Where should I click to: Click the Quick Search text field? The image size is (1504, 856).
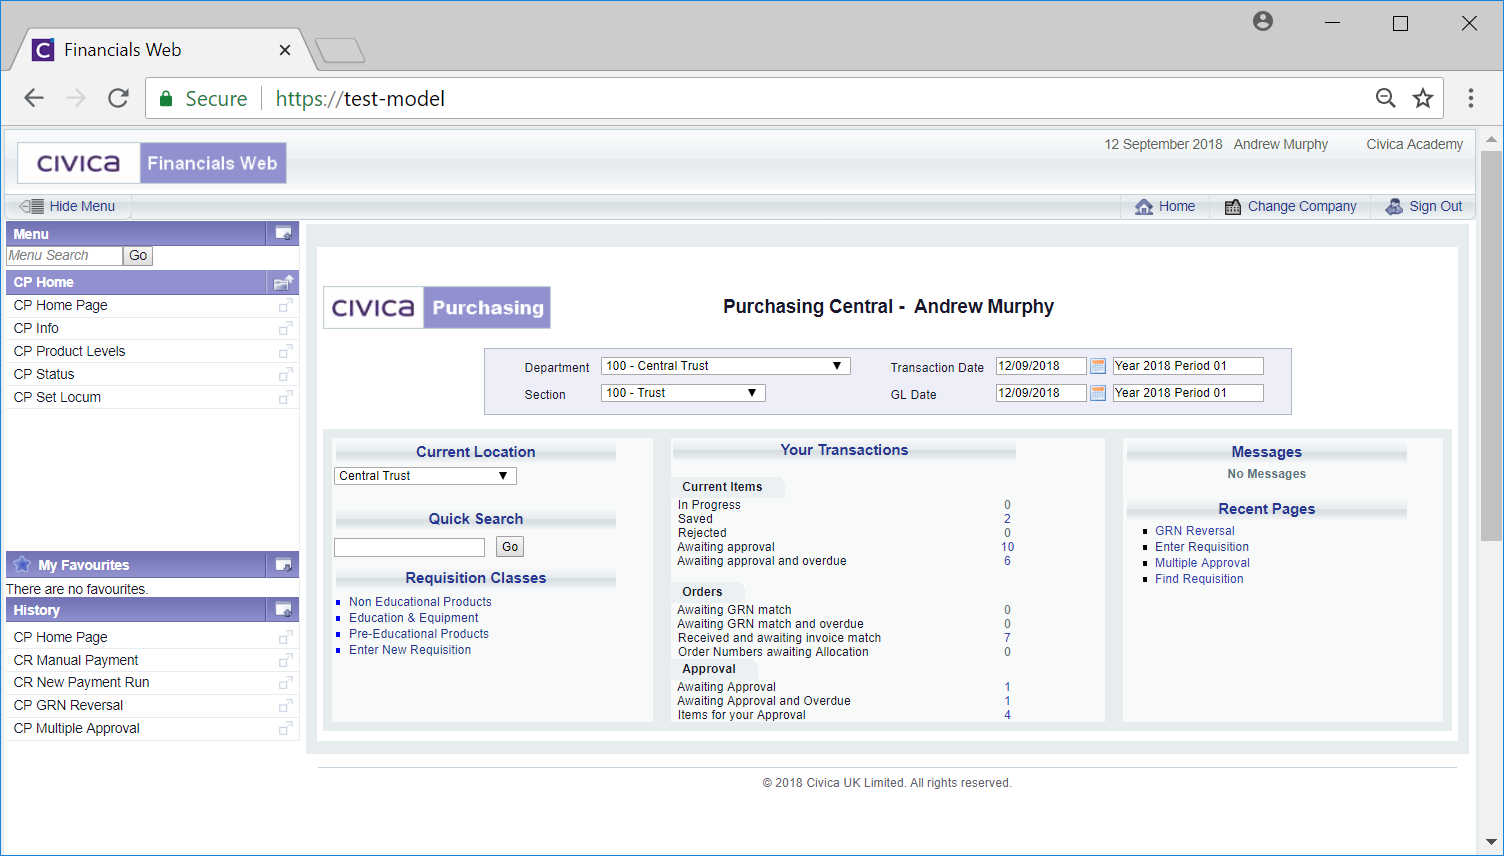click(409, 547)
